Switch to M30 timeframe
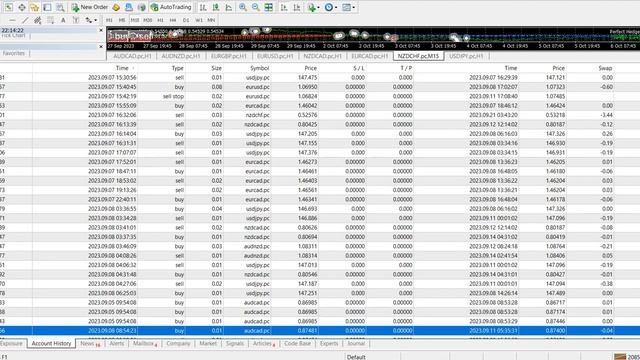 pyautogui.click(x=148, y=20)
